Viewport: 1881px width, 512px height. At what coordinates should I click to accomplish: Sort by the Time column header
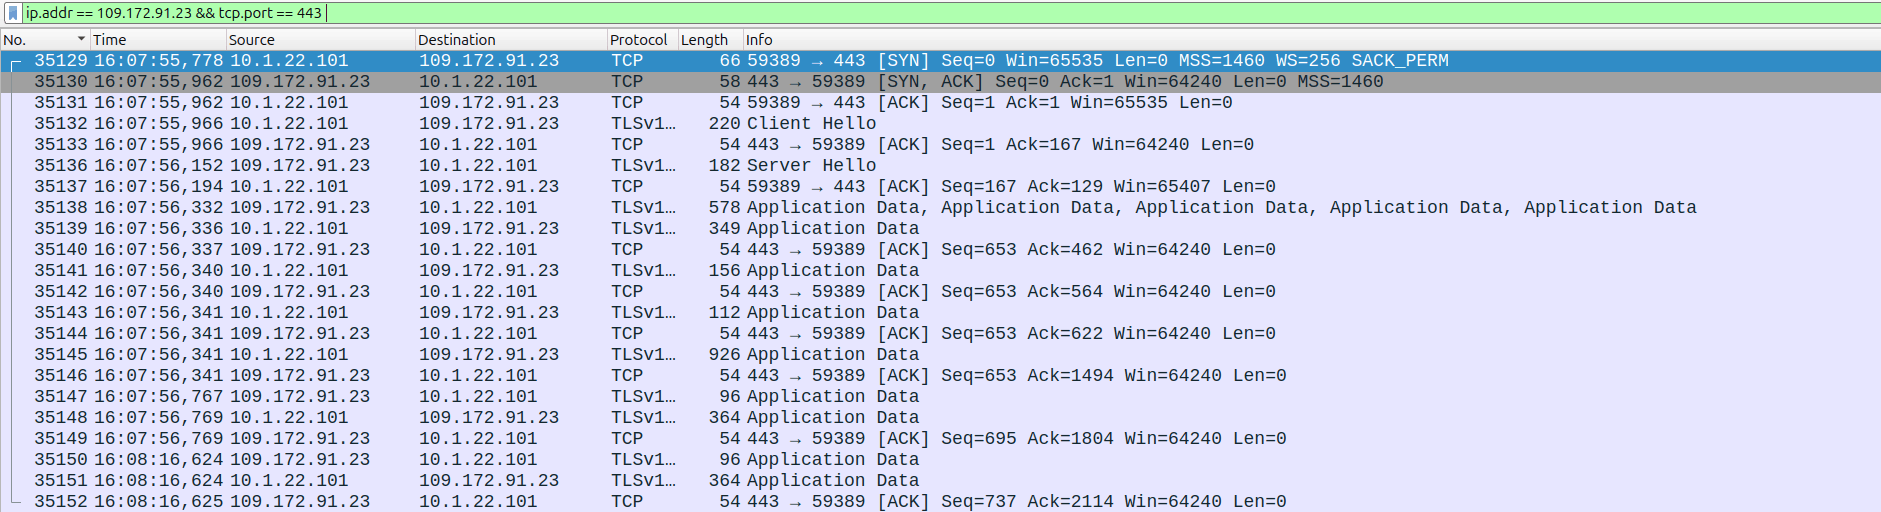pyautogui.click(x=157, y=40)
